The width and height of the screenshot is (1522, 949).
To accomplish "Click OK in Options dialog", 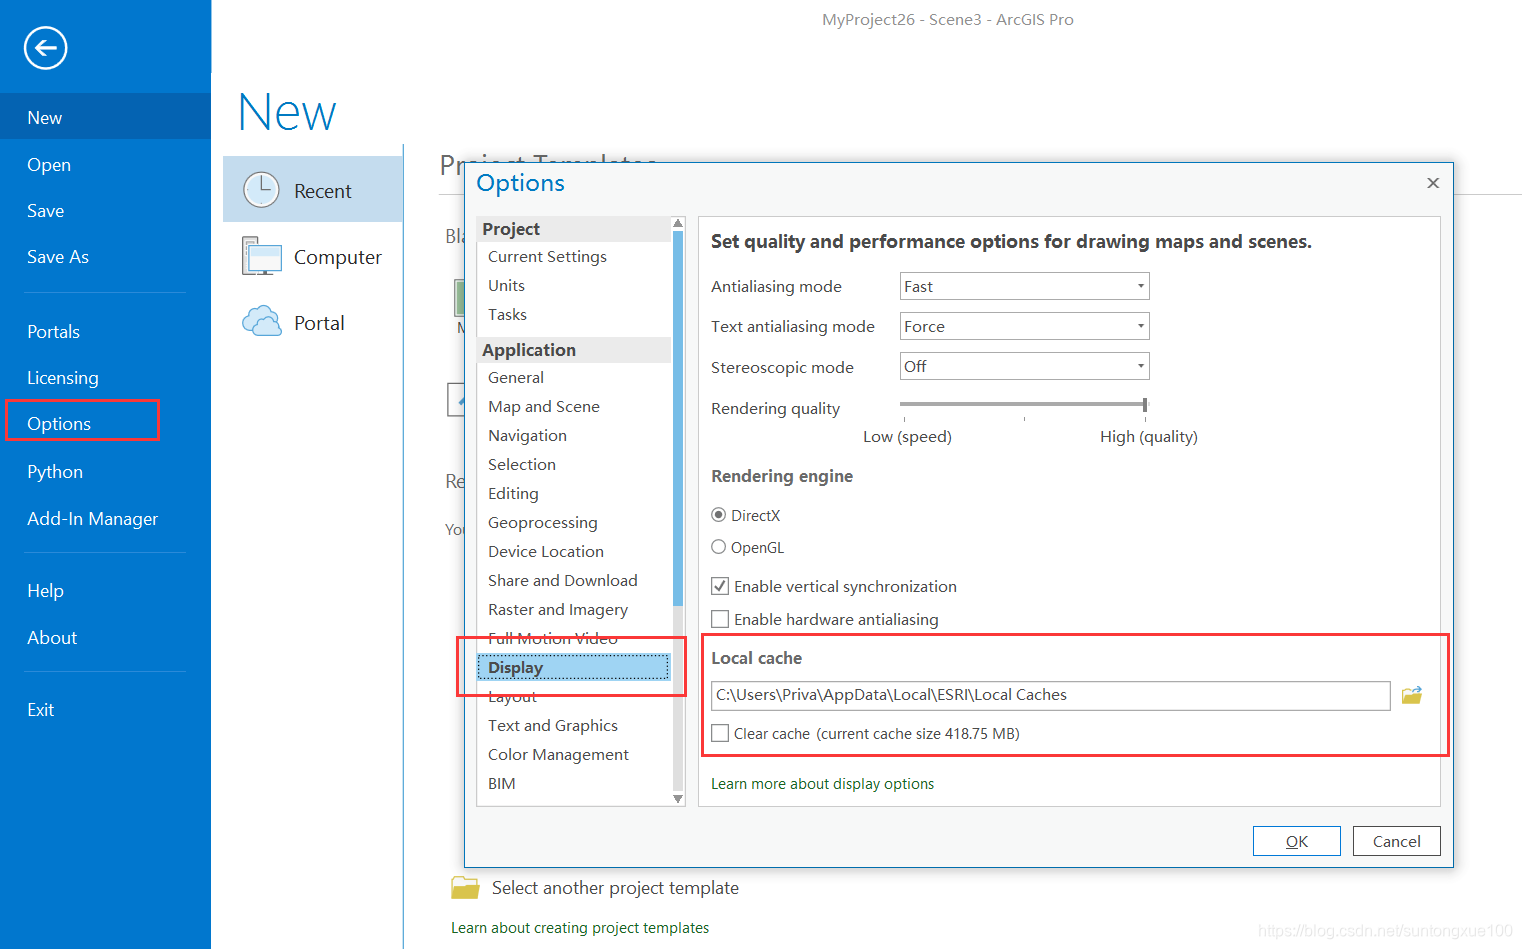I will (x=1297, y=841).
